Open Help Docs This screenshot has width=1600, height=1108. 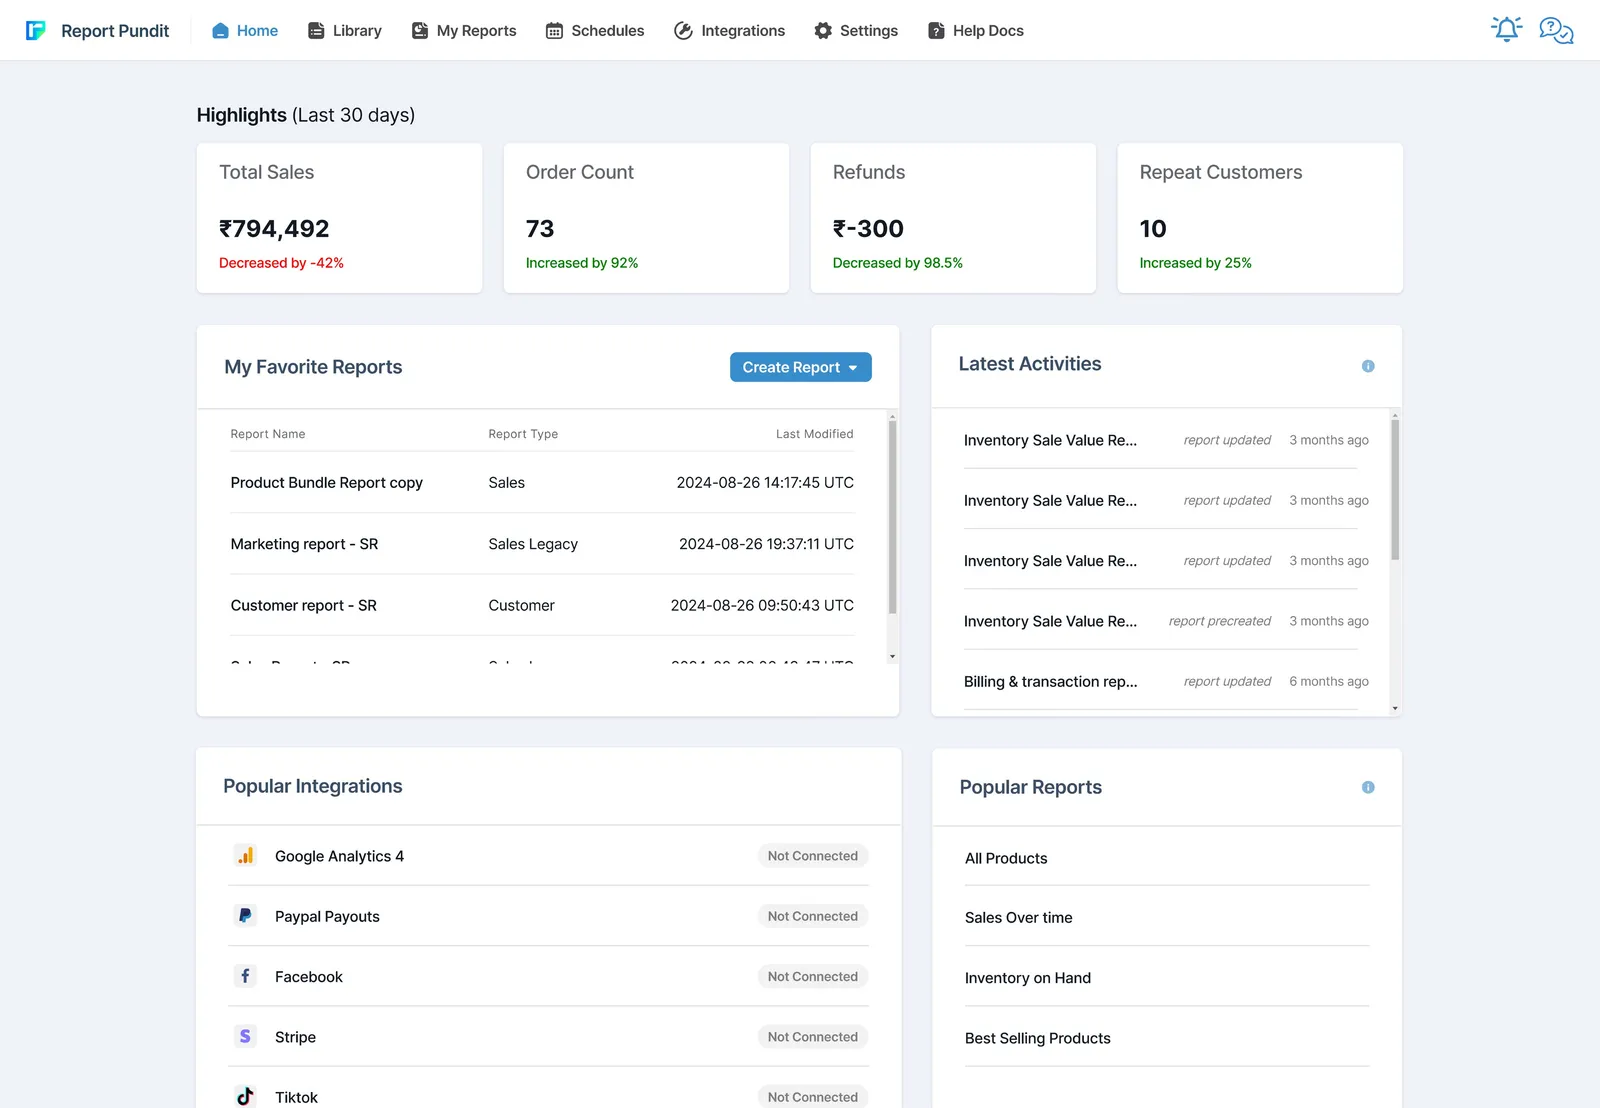[976, 30]
